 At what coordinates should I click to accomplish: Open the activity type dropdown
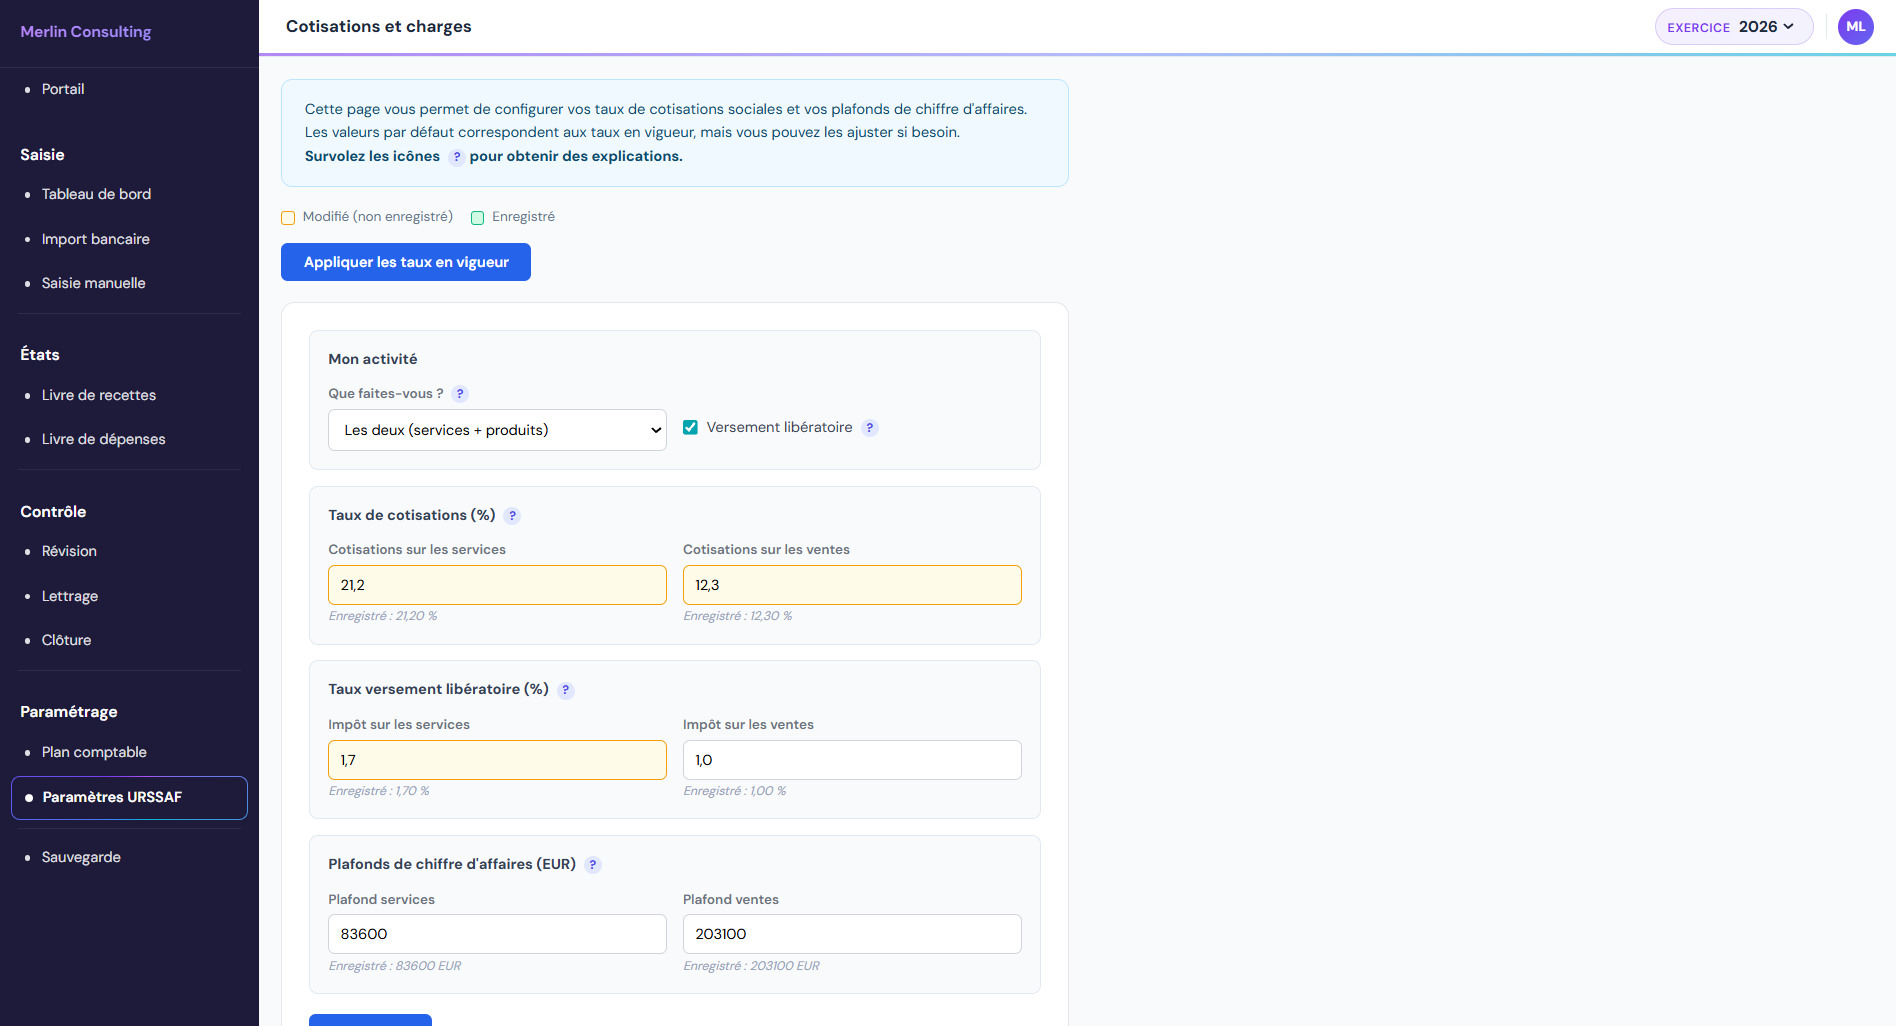(x=497, y=430)
